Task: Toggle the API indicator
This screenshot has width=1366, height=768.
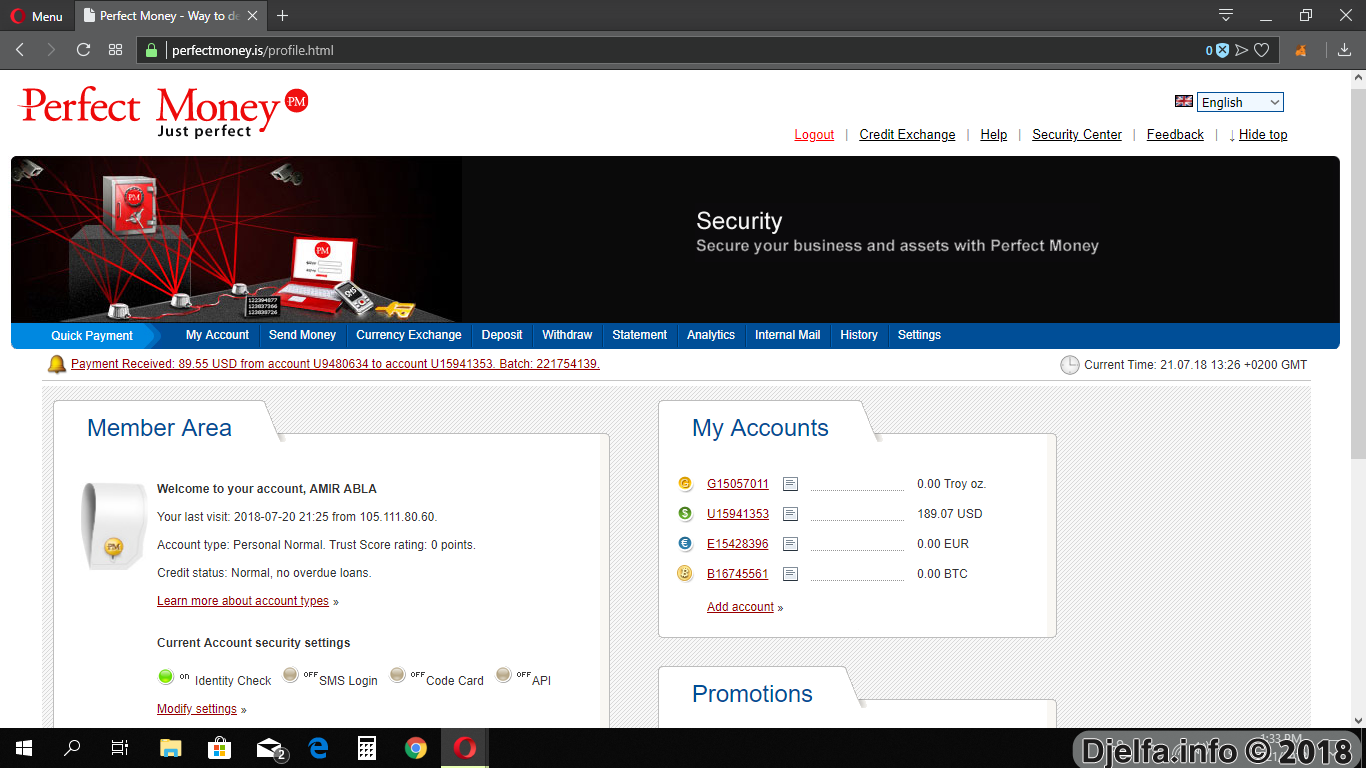Action: [504, 675]
